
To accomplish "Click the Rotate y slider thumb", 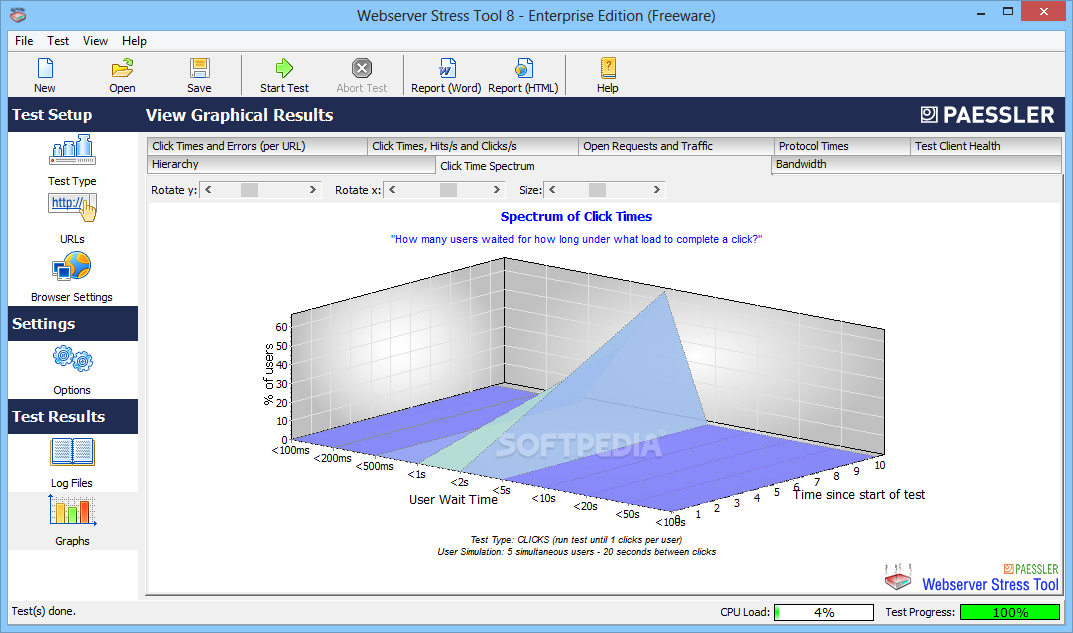I will point(250,190).
